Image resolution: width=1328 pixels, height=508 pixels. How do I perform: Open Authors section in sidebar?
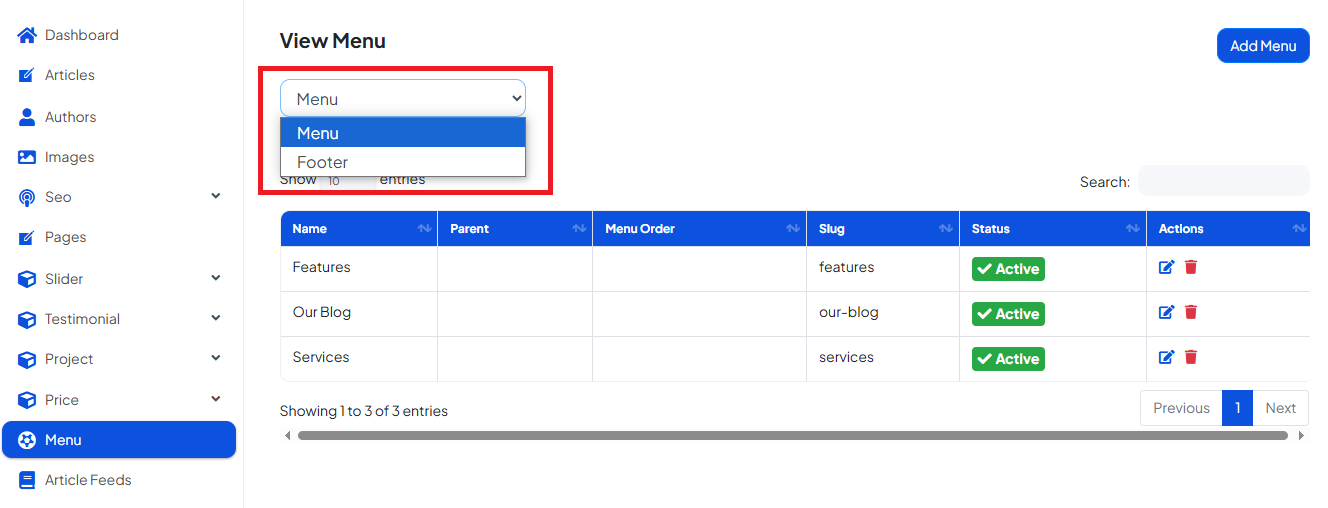(x=71, y=117)
